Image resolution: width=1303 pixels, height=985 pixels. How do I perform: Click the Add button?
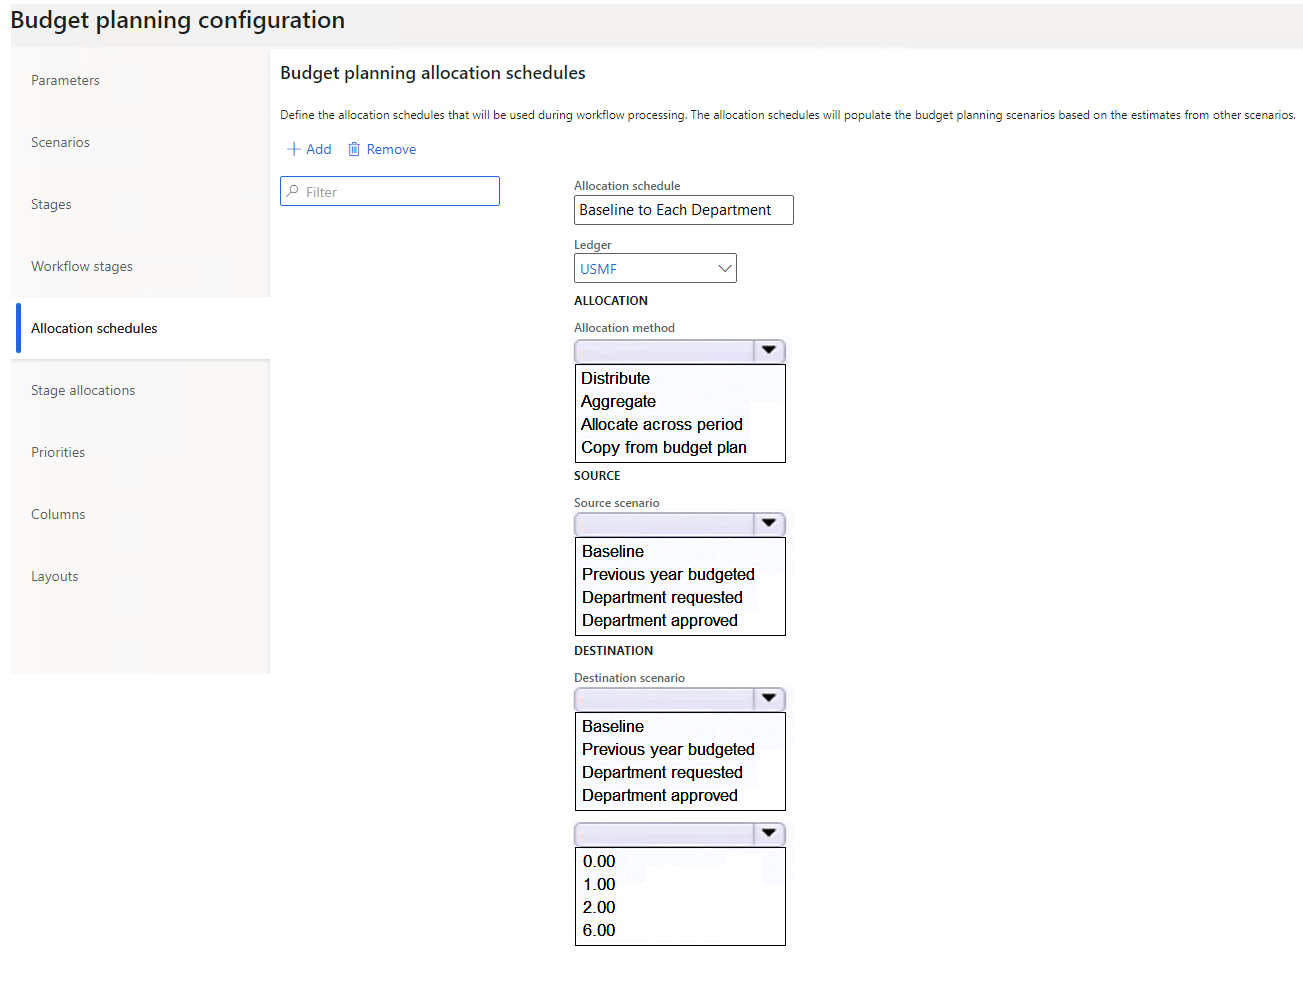tap(309, 149)
